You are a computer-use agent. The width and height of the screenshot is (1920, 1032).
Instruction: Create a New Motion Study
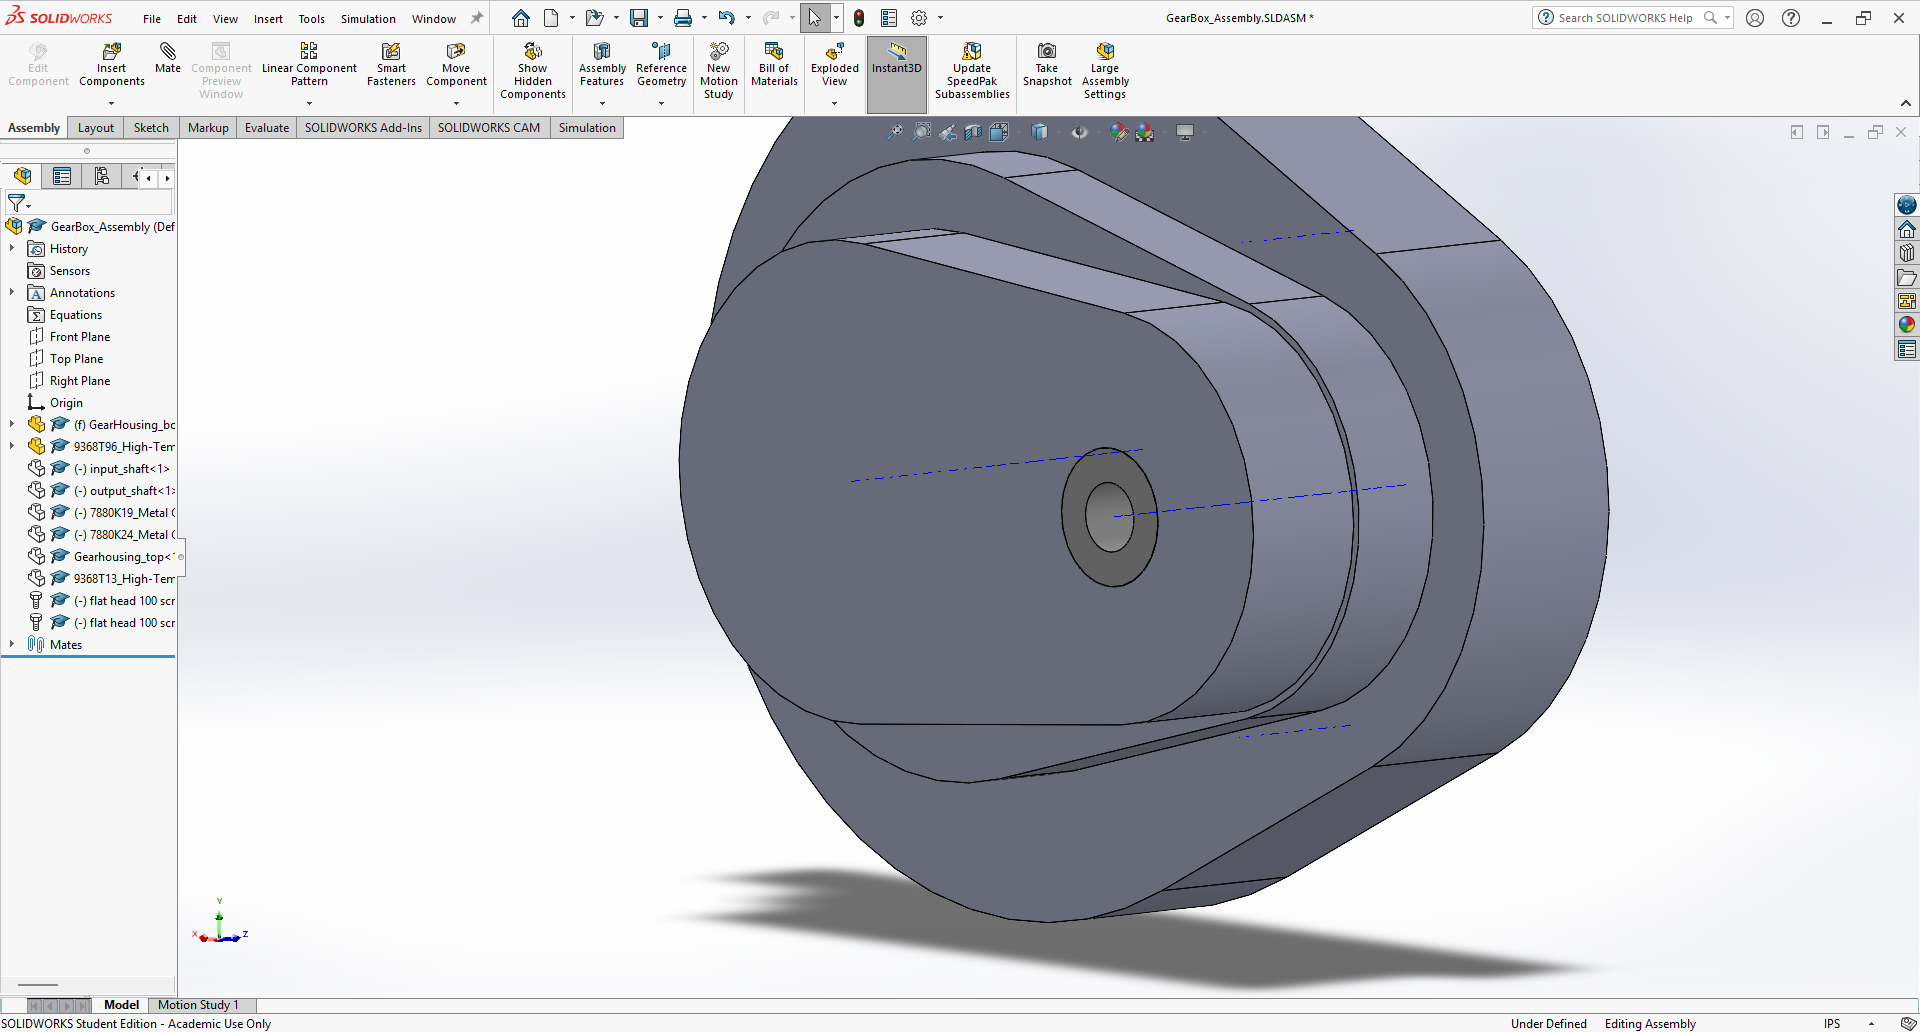[719, 71]
